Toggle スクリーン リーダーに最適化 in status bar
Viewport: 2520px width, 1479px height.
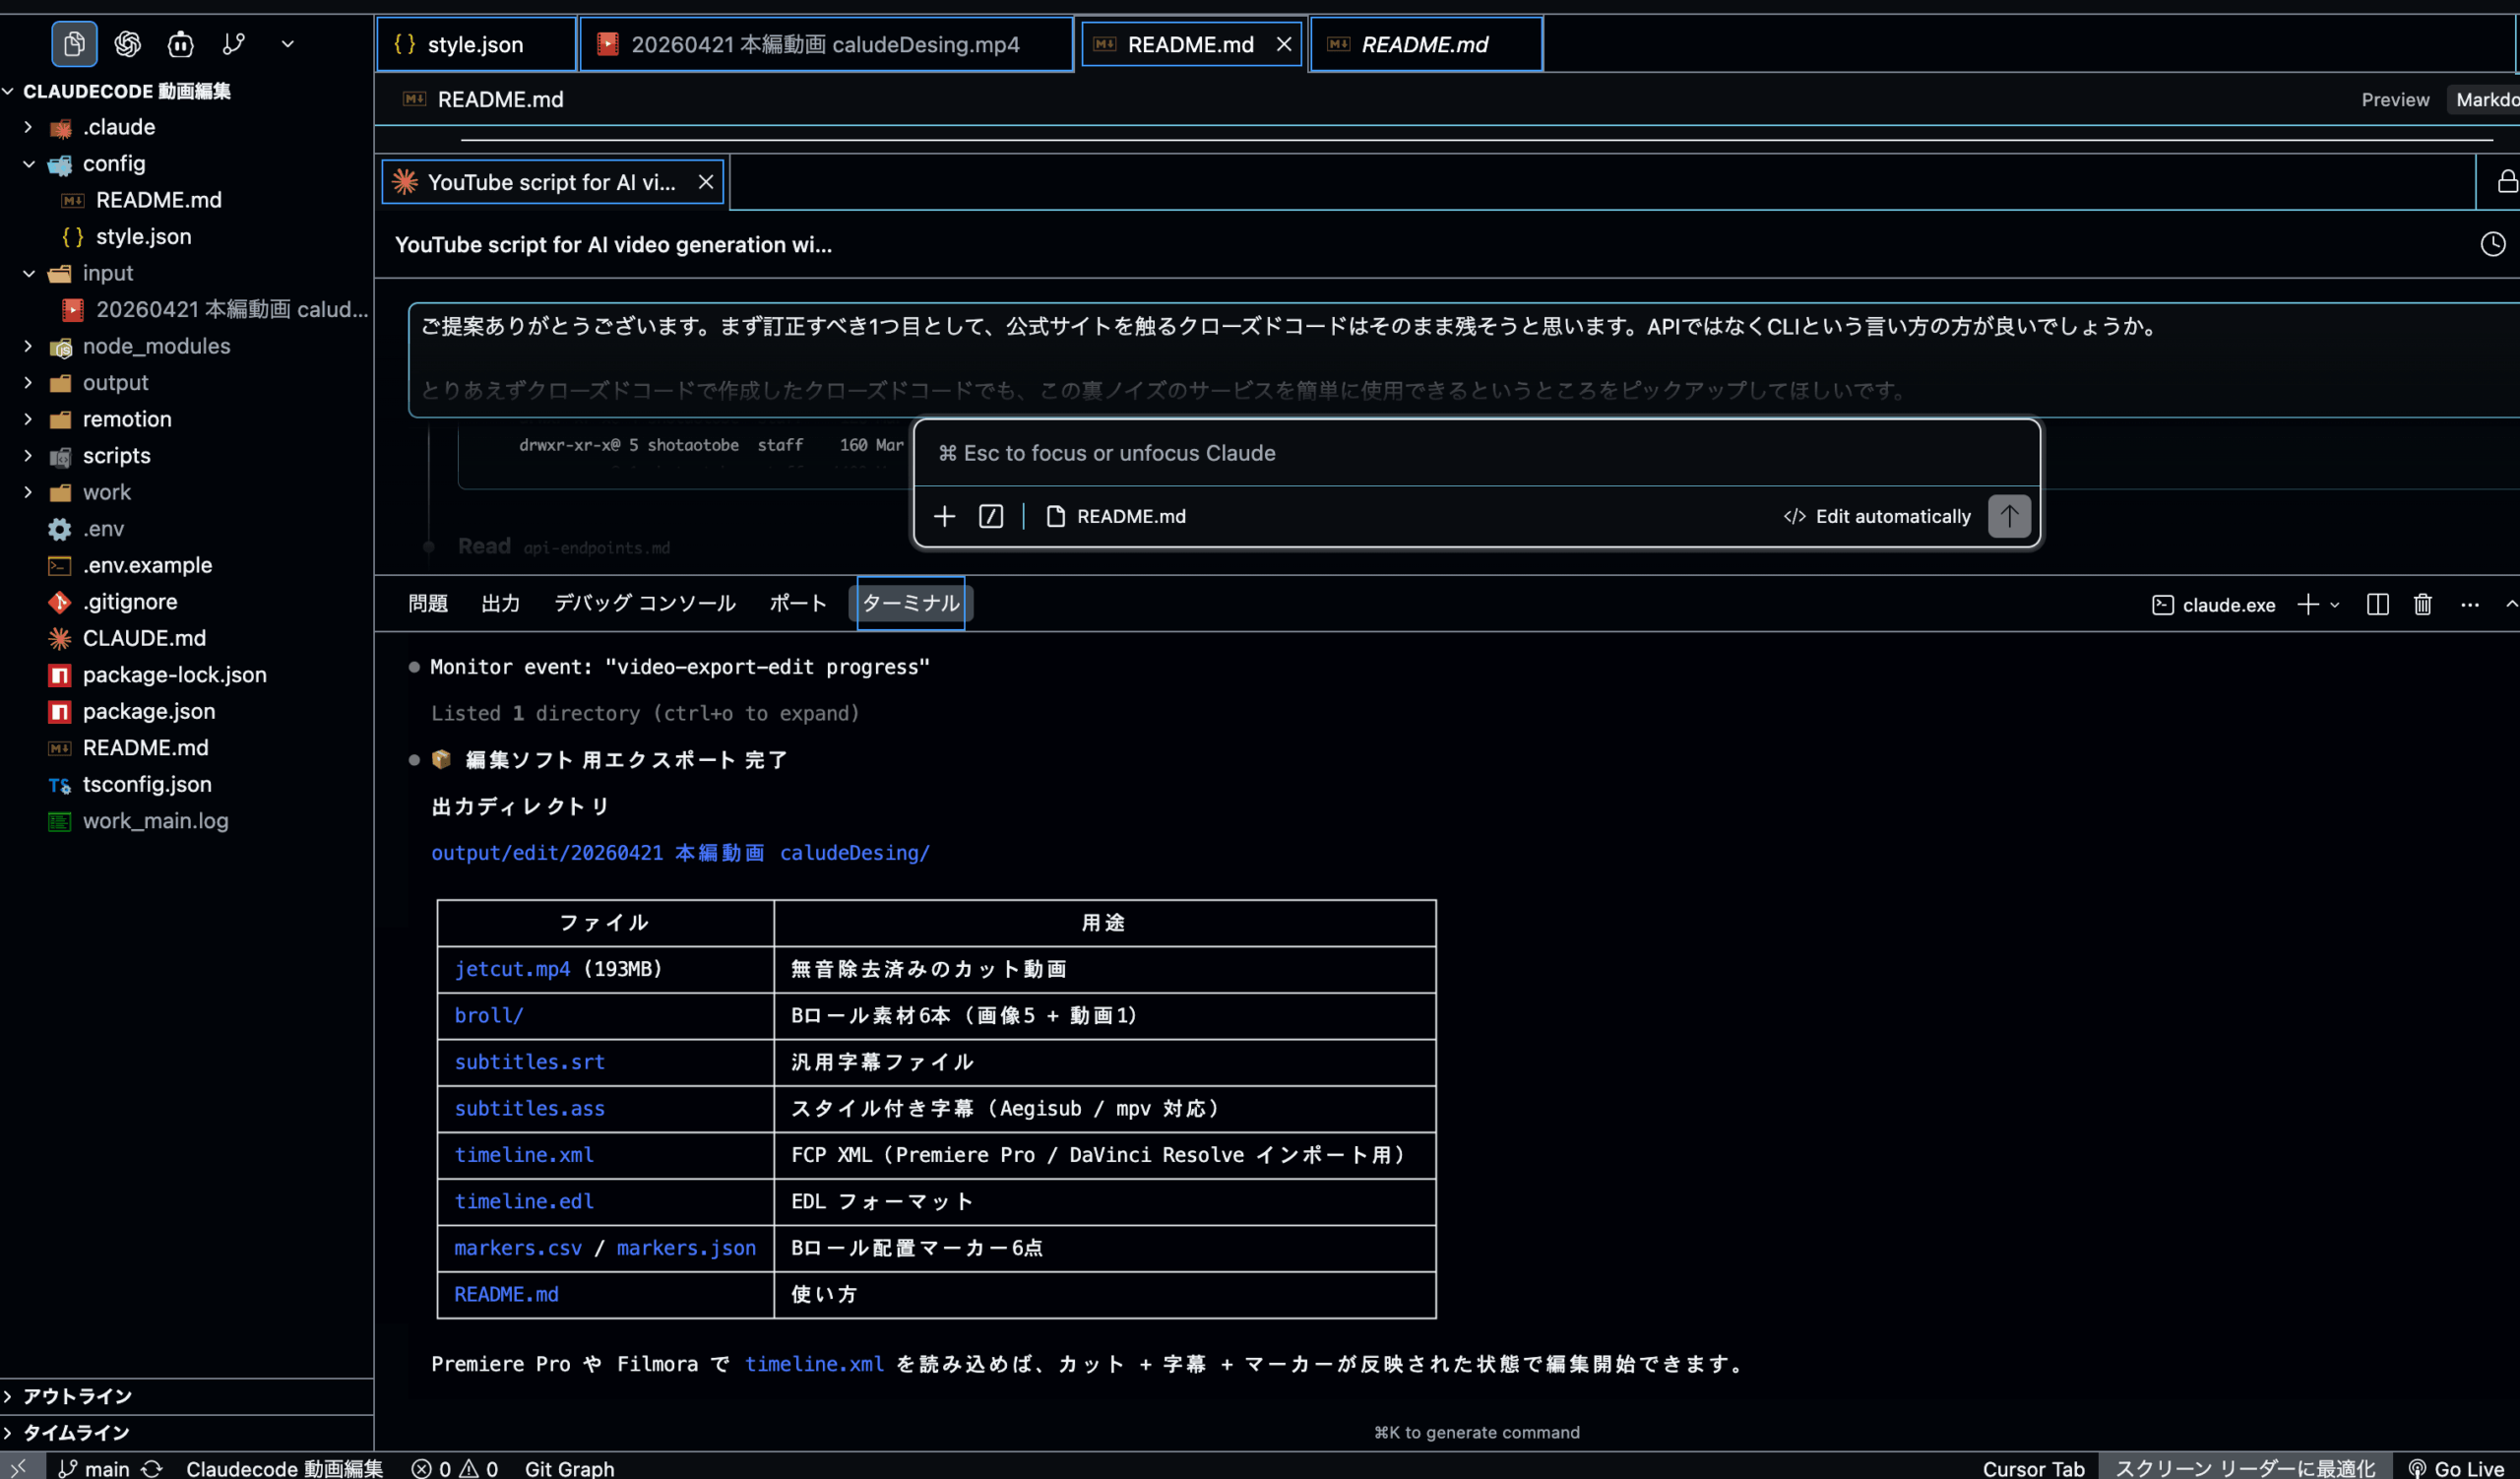pos(2244,1468)
